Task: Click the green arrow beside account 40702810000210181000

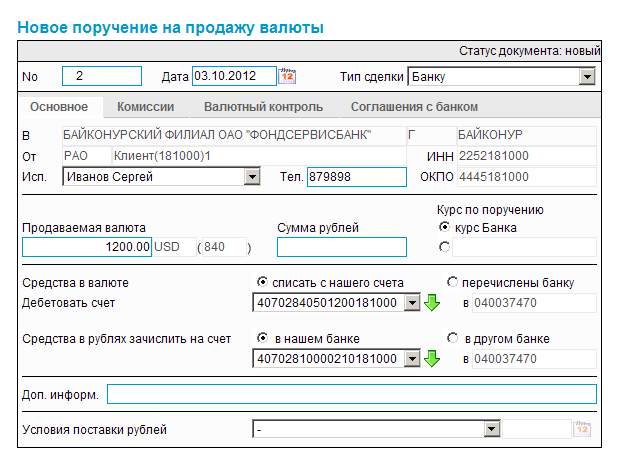Action: [x=432, y=359]
